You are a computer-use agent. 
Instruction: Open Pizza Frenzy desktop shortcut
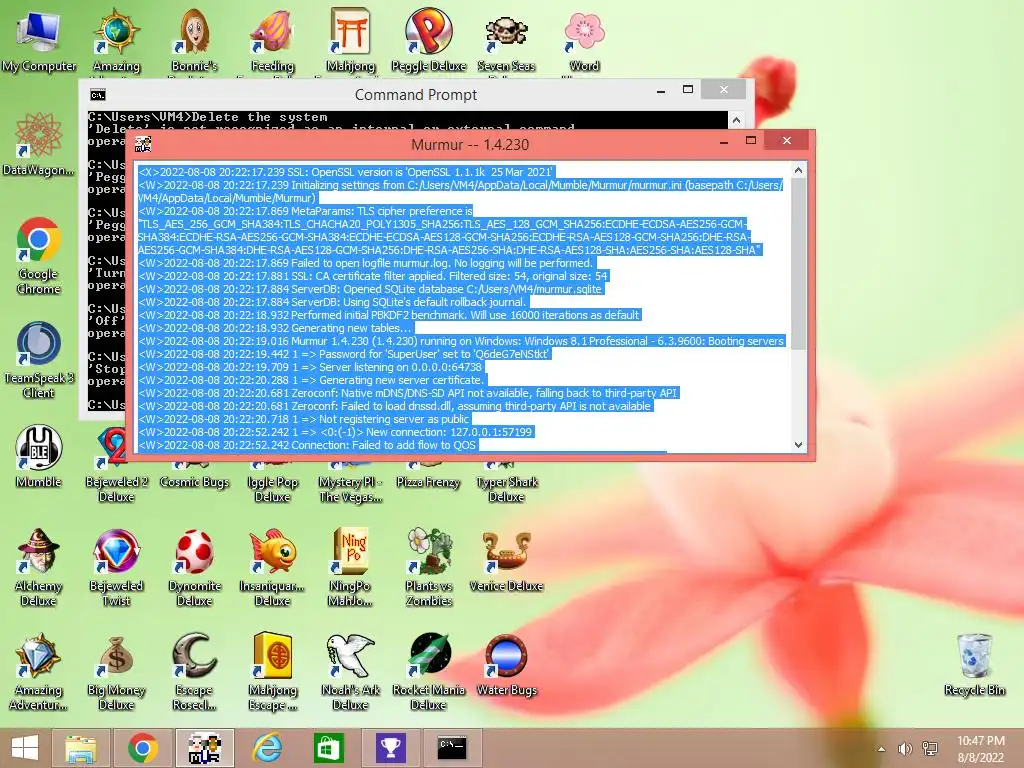pos(428,477)
